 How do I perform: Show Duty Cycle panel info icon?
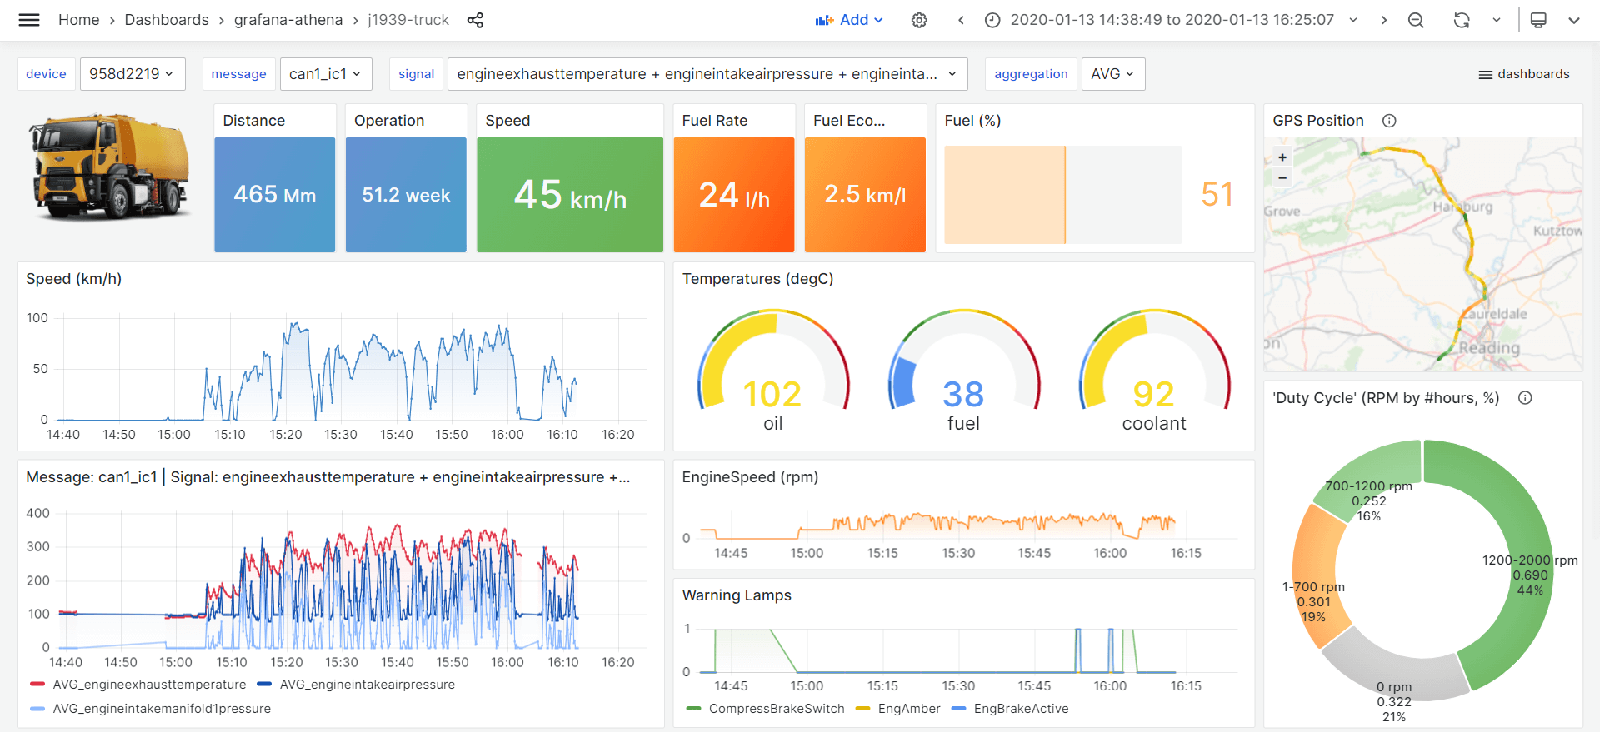[1525, 398]
